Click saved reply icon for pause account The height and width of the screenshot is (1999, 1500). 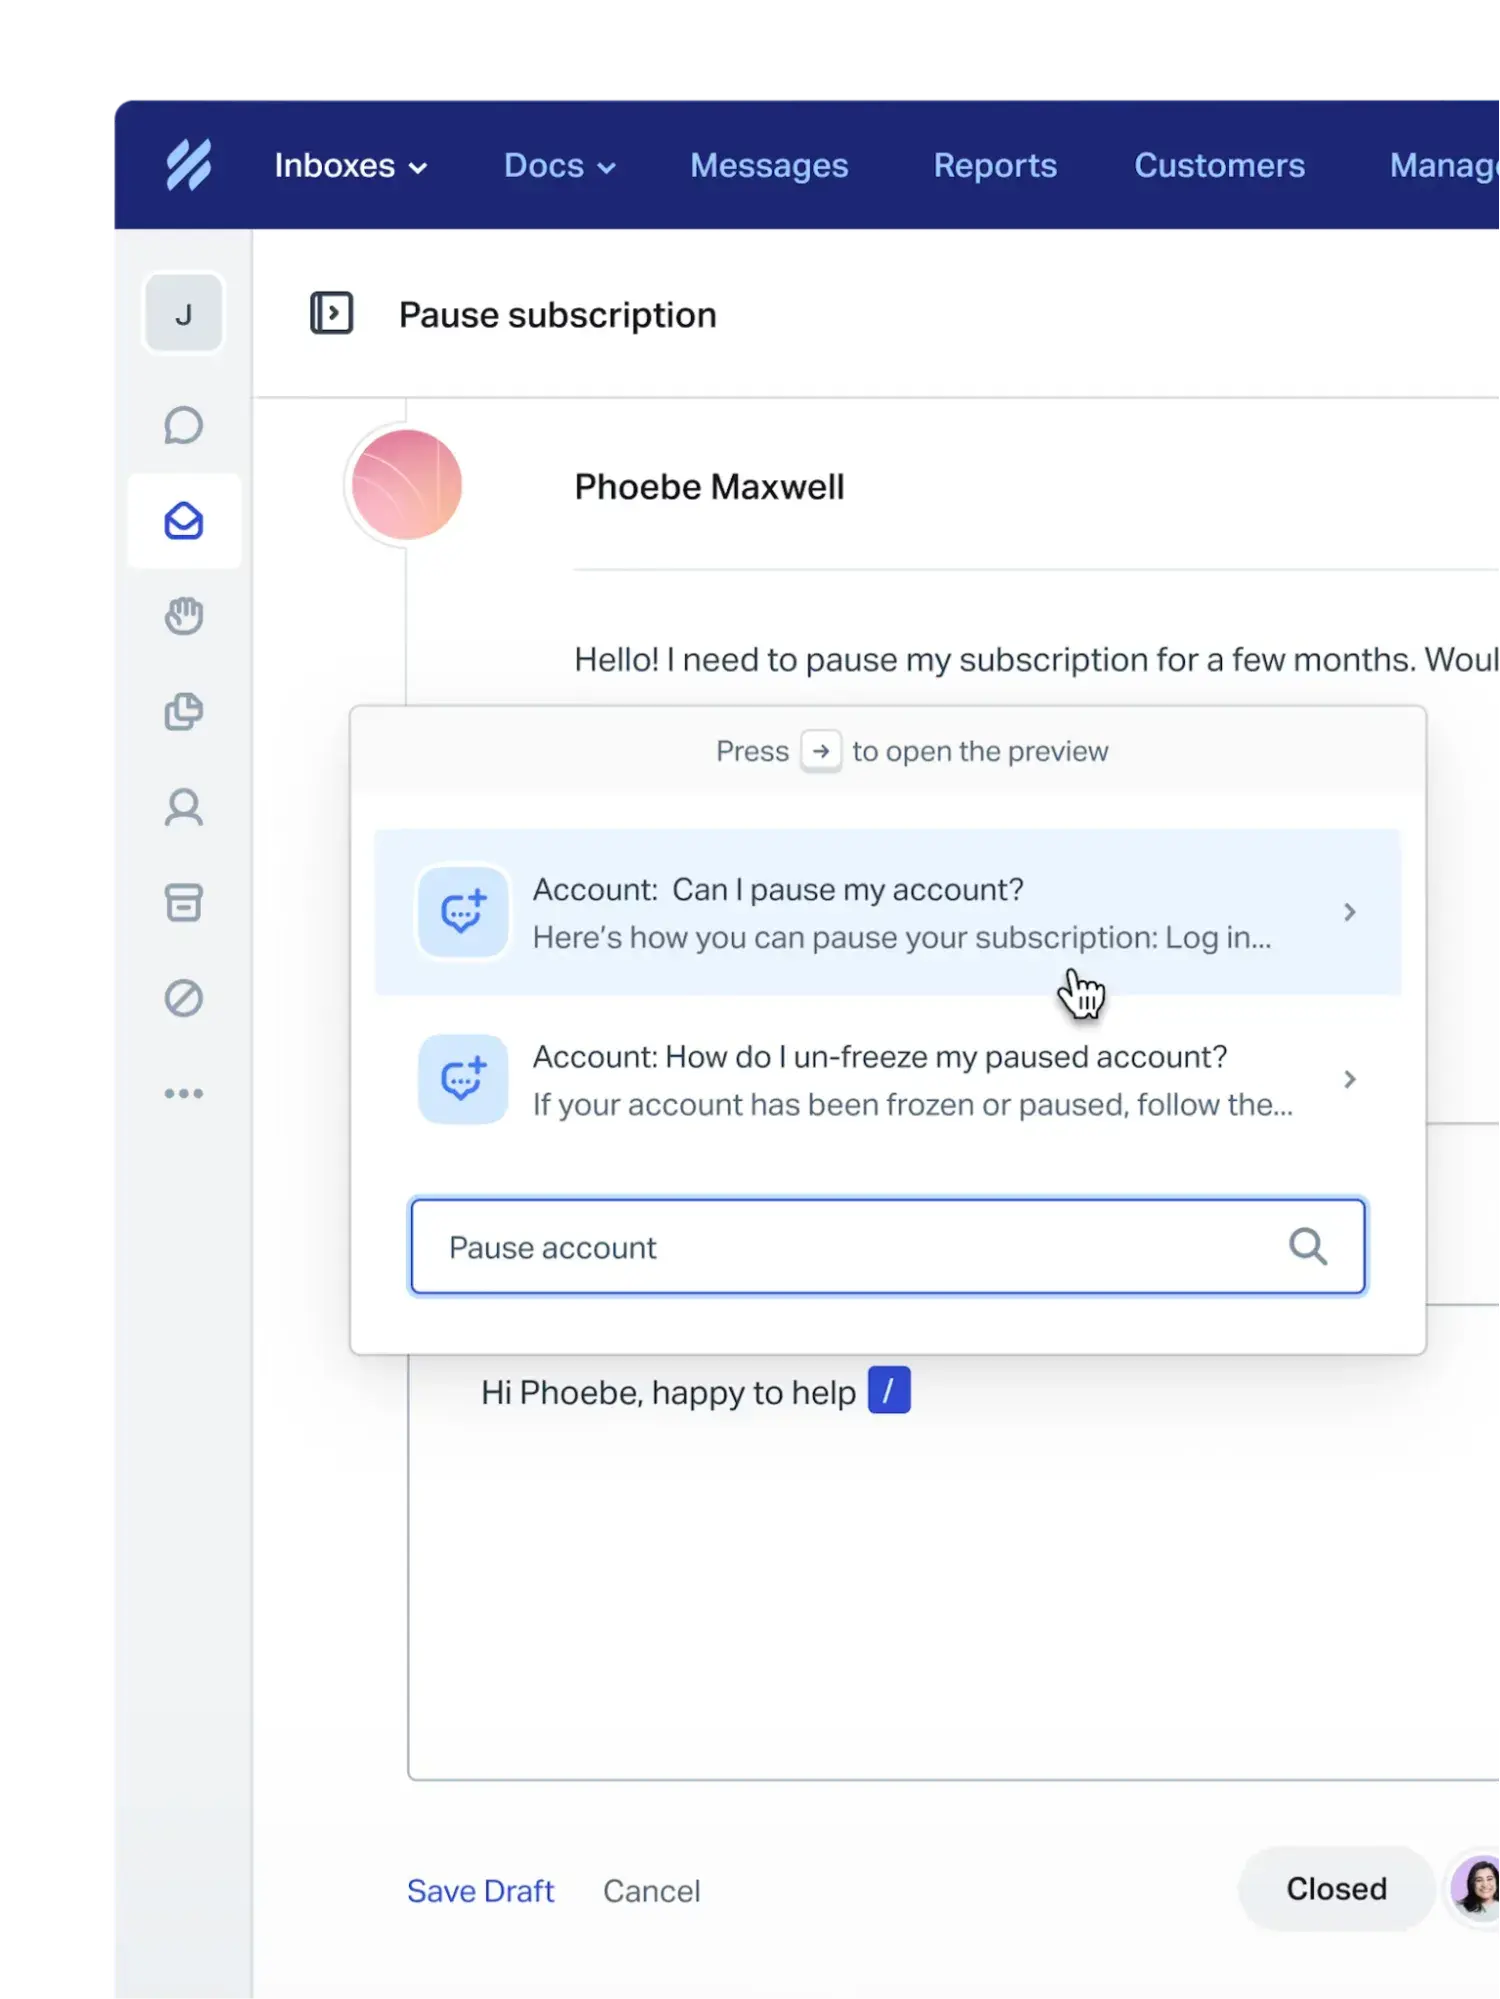tap(463, 912)
